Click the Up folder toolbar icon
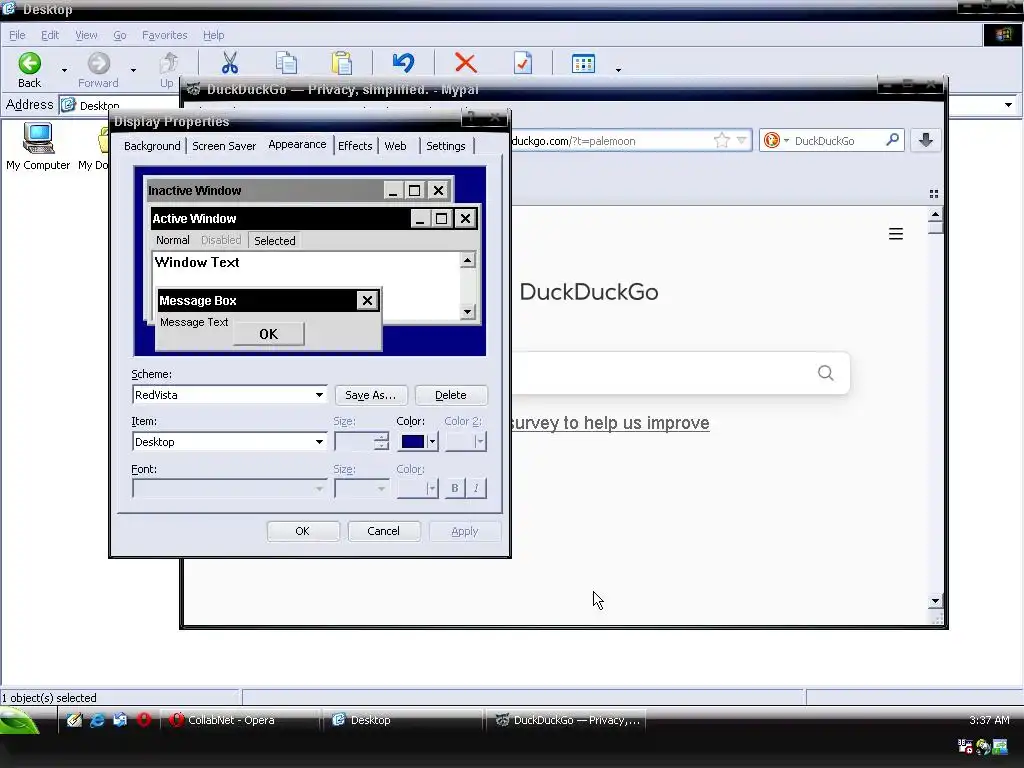This screenshot has width=1024, height=768. 168,63
